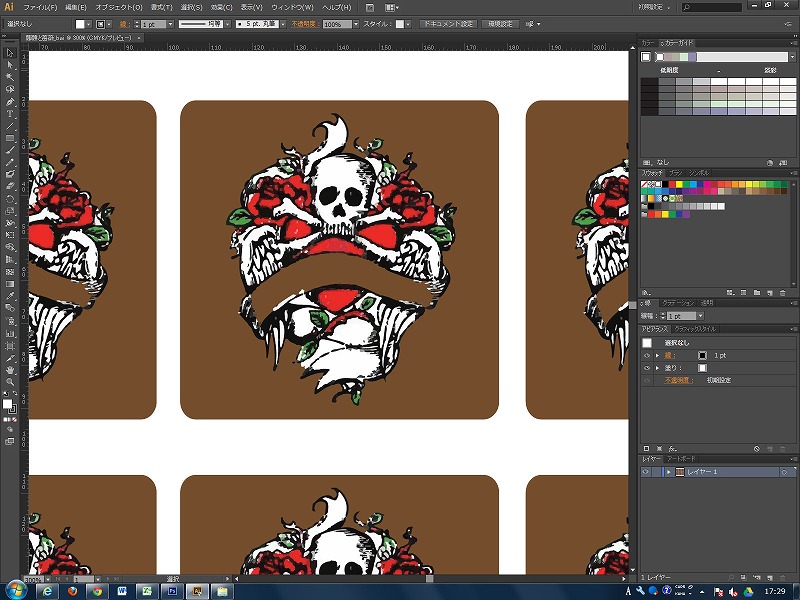Toggle visibility of the fill (塗り) appearance attribute
800x600 pixels.
[646, 368]
